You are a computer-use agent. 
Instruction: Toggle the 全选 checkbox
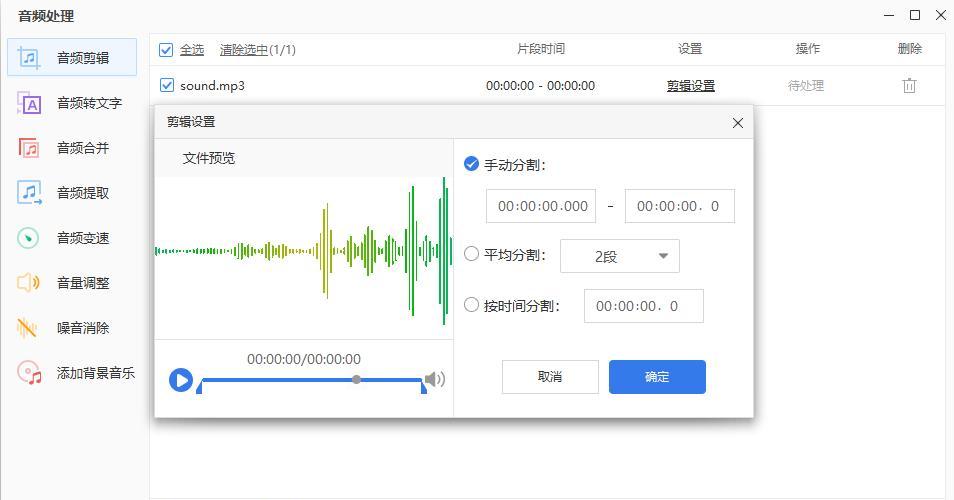click(166, 49)
